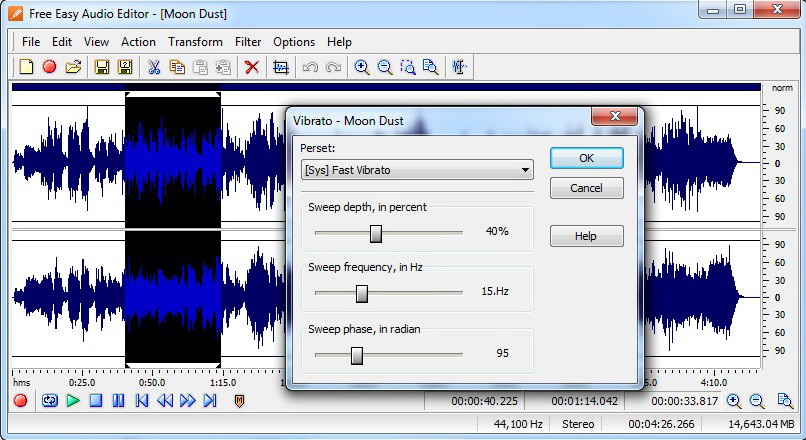Click the Sweep depth slider handle
The width and height of the screenshot is (806, 440).
(x=376, y=232)
